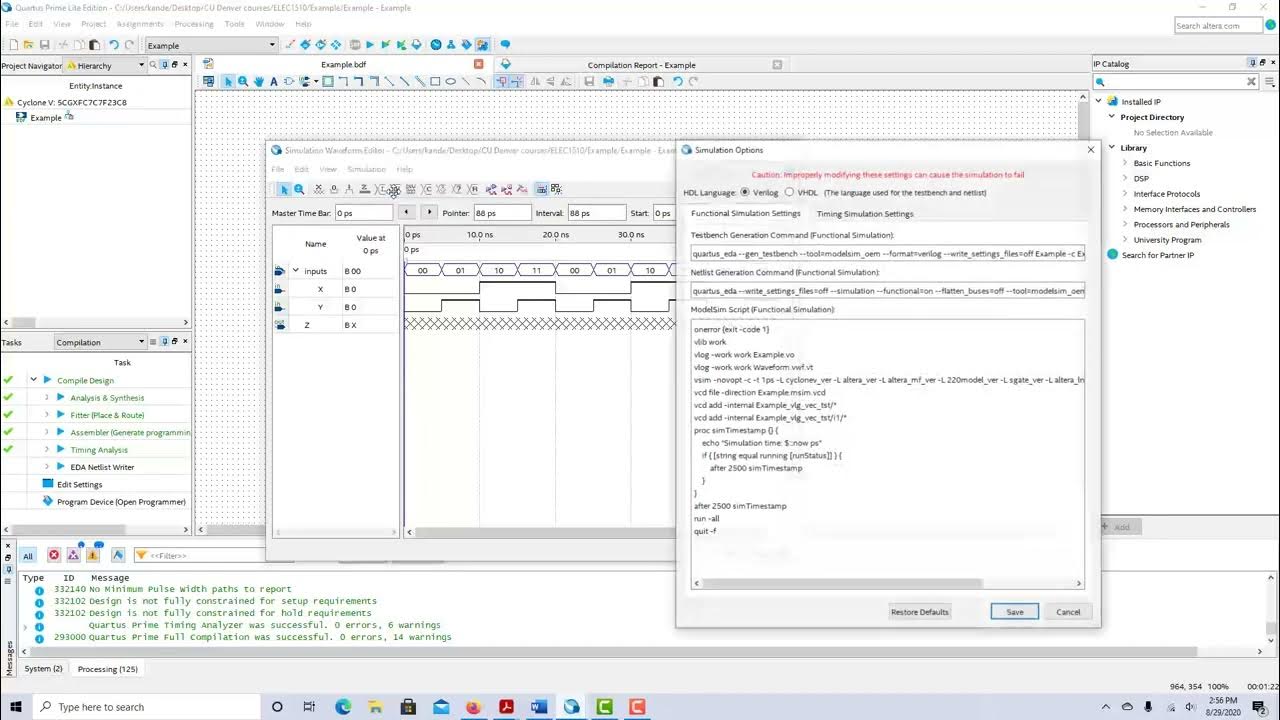Click the Save button in Simulation Options

coord(1014,612)
